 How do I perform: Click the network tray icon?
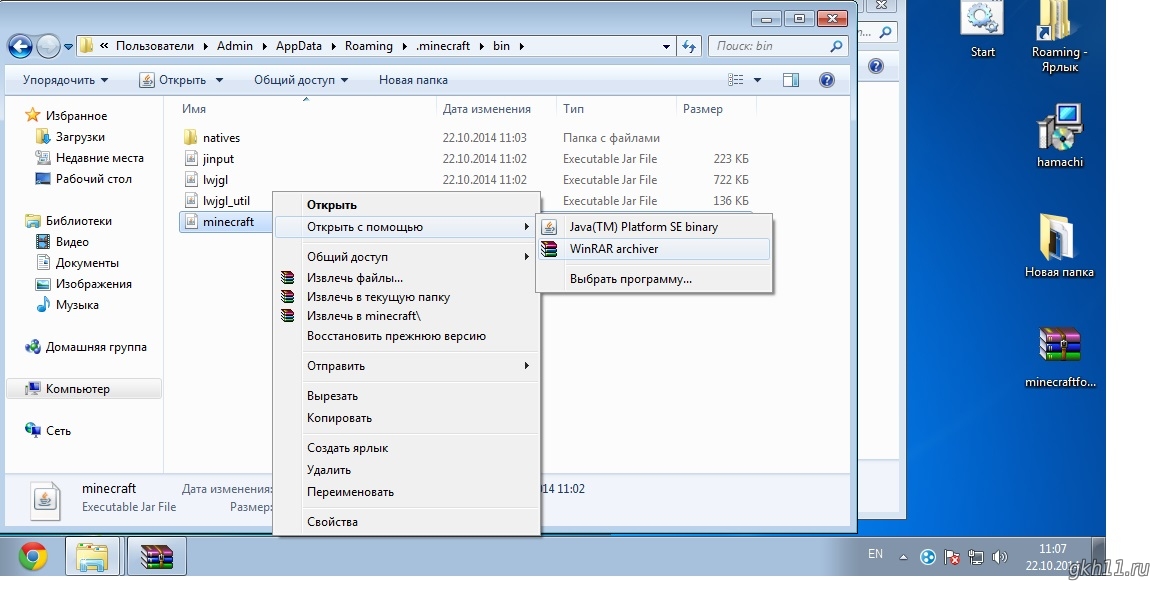tap(977, 557)
